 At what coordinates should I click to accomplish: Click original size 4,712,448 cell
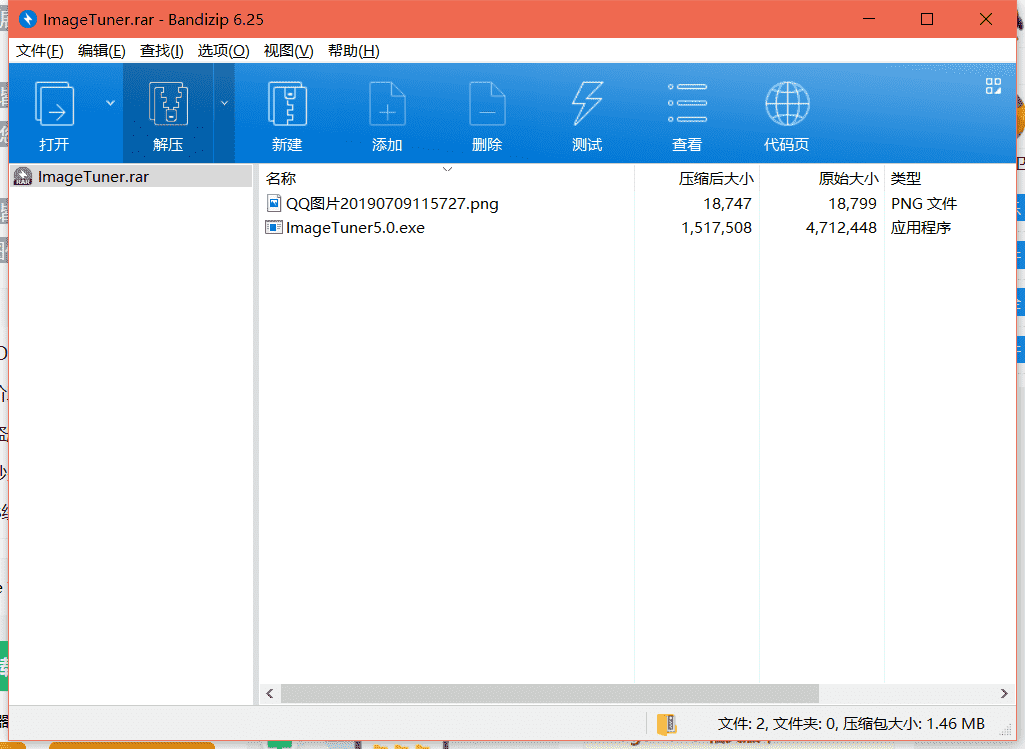841,228
